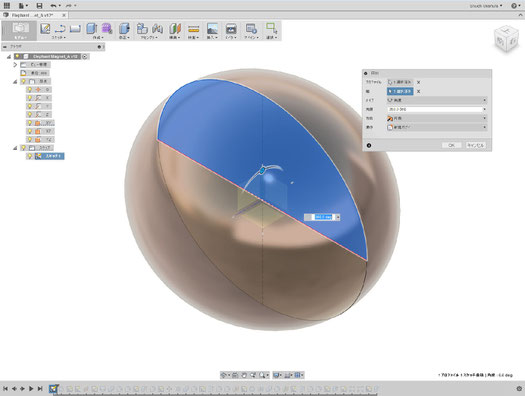Viewport: 525px width, 396px height.
Task: Click the Inspect measure ruler icon
Action: pyautogui.click(x=193, y=29)
